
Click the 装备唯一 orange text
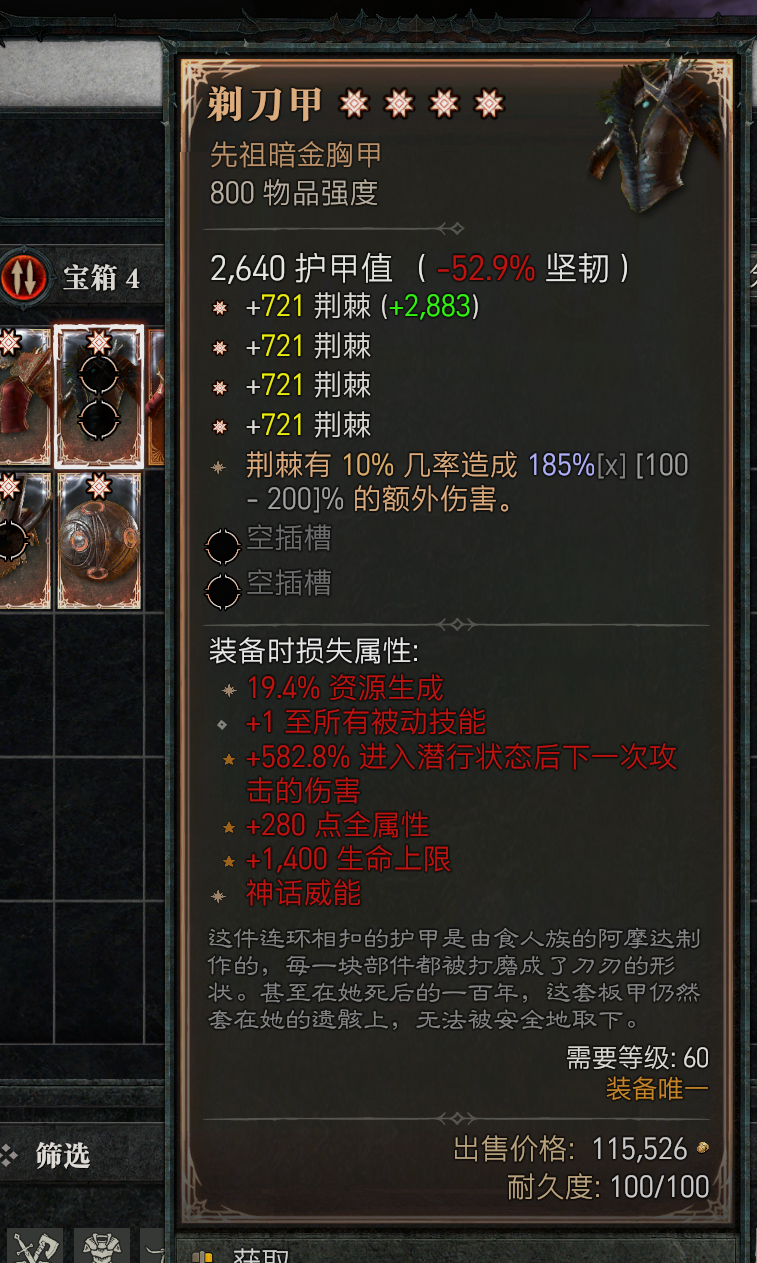(657, 1089)
